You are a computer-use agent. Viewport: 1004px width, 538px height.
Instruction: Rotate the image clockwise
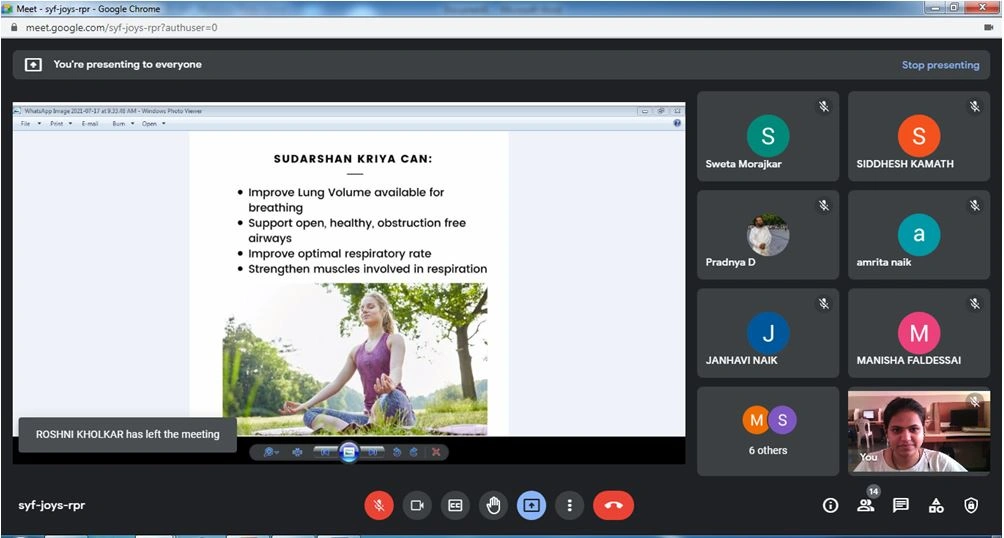click(x=414, y=452)
